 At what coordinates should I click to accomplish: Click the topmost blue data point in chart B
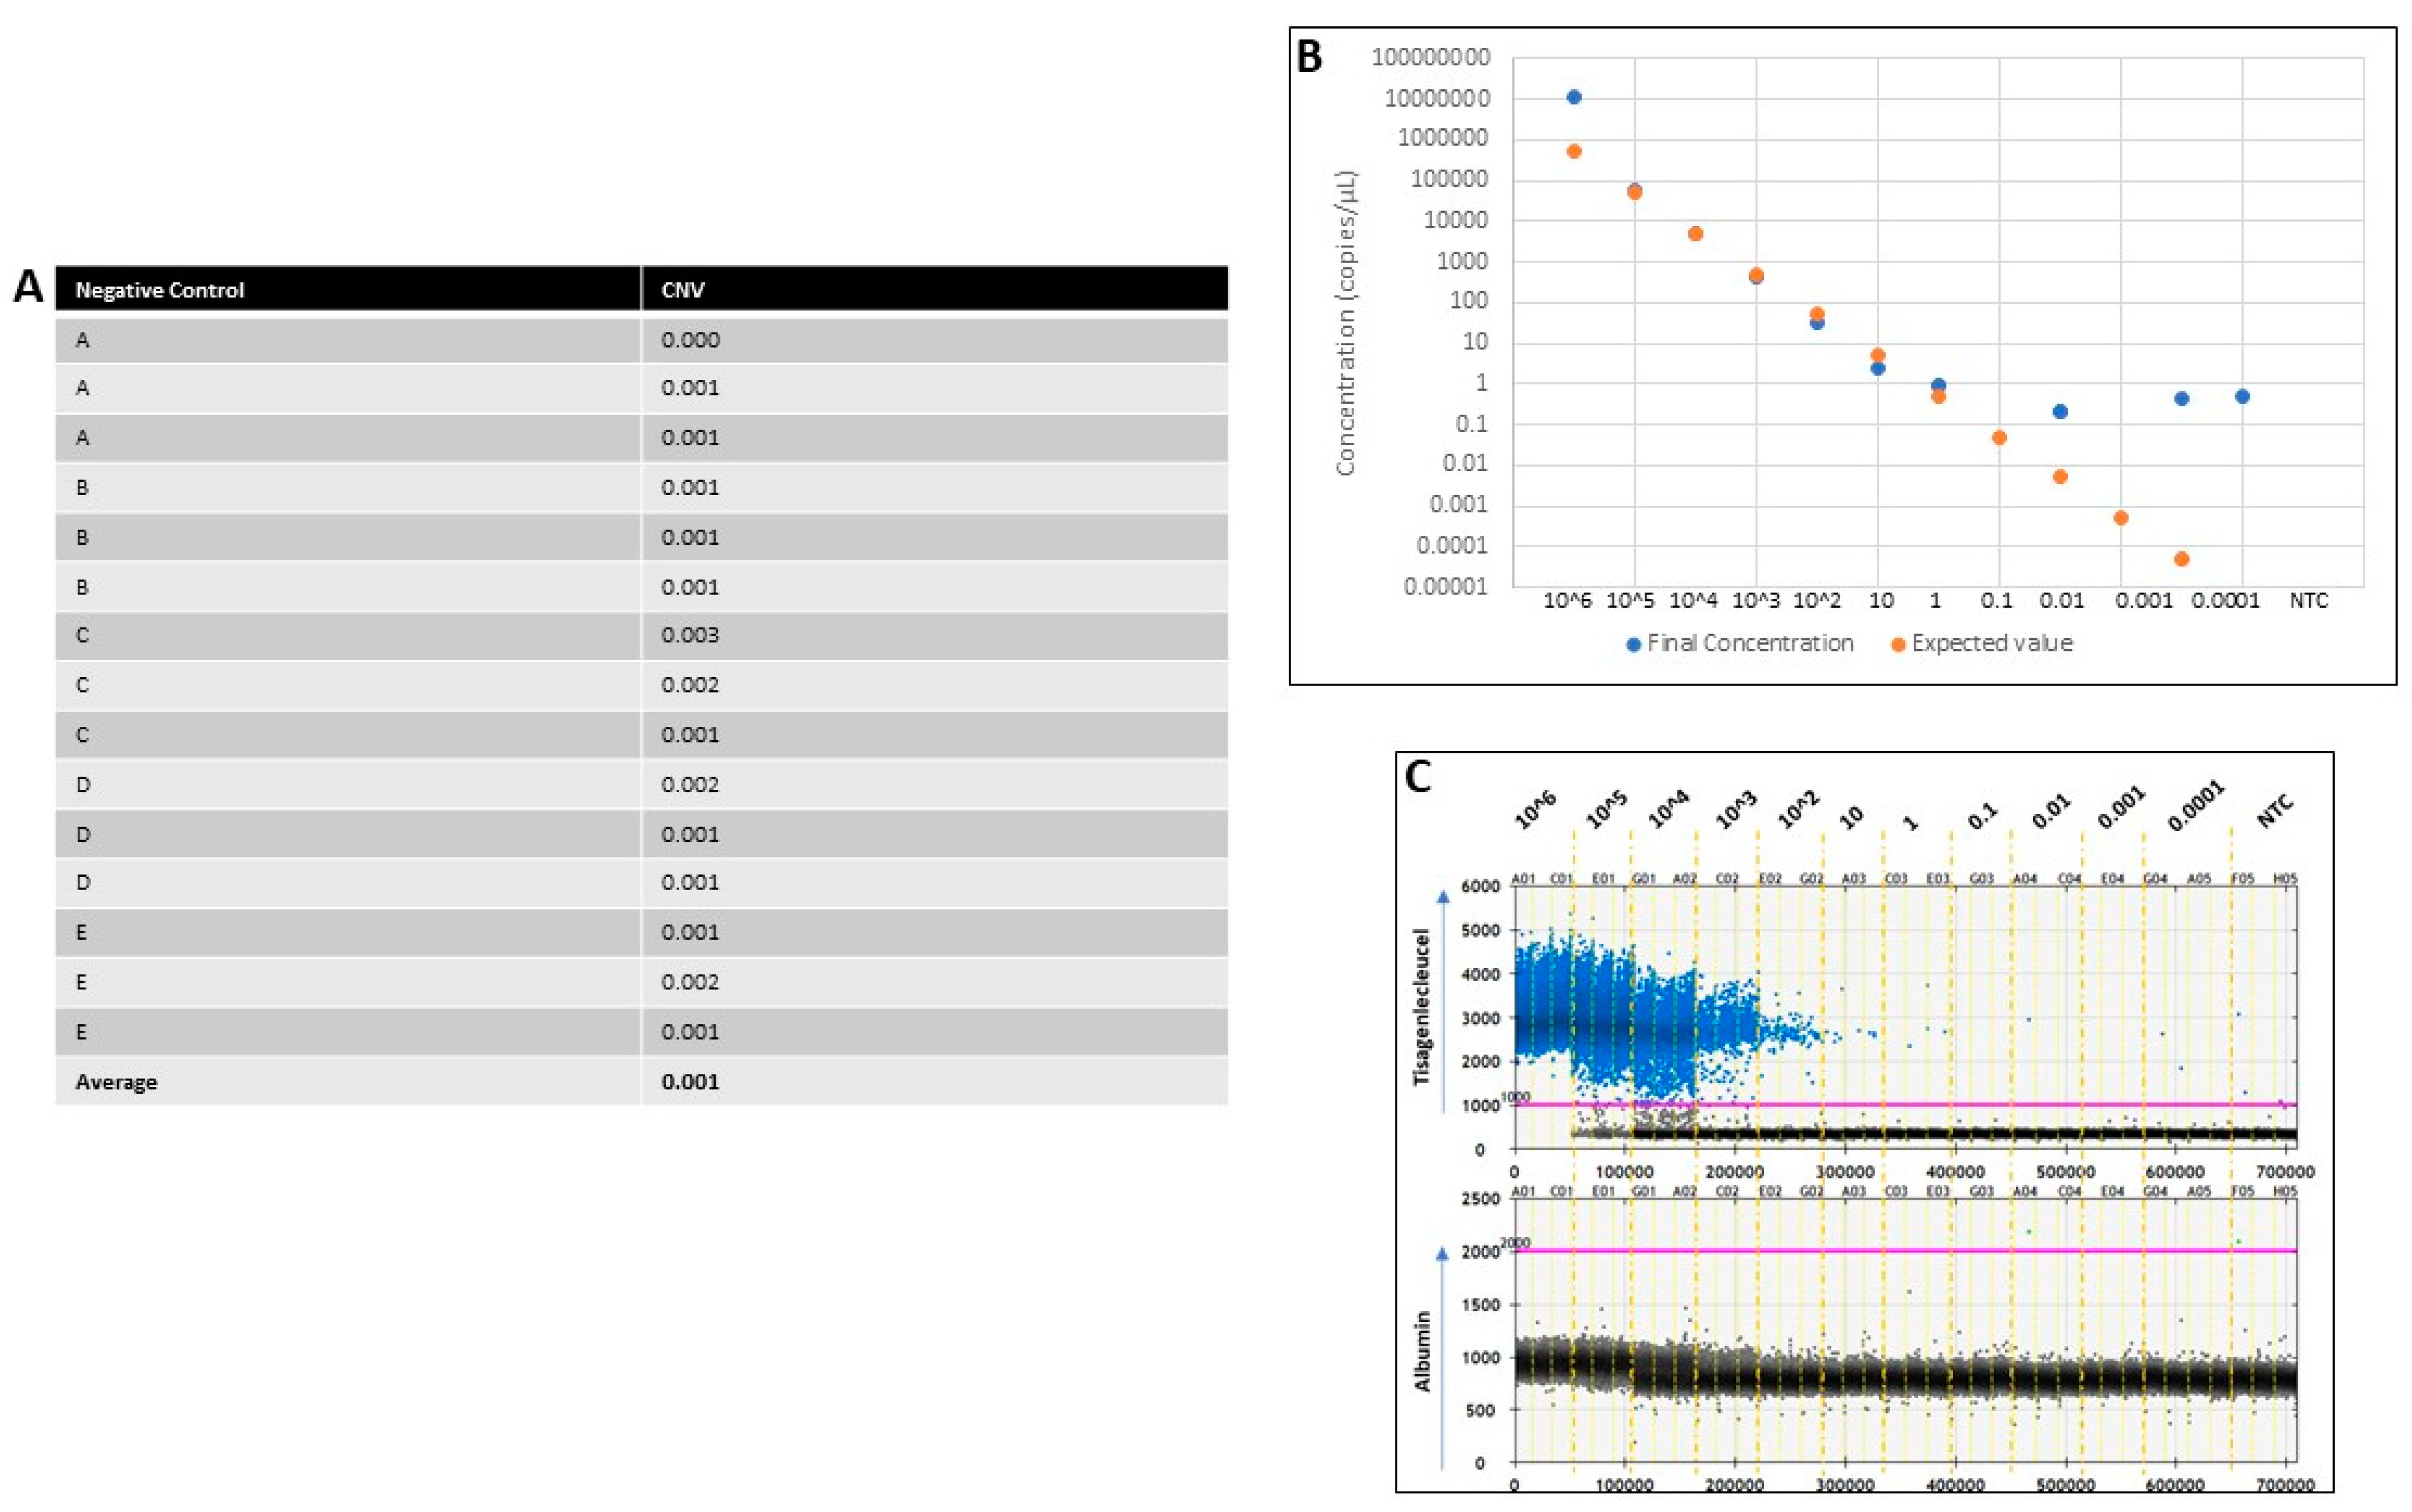tap(1574, 97)
